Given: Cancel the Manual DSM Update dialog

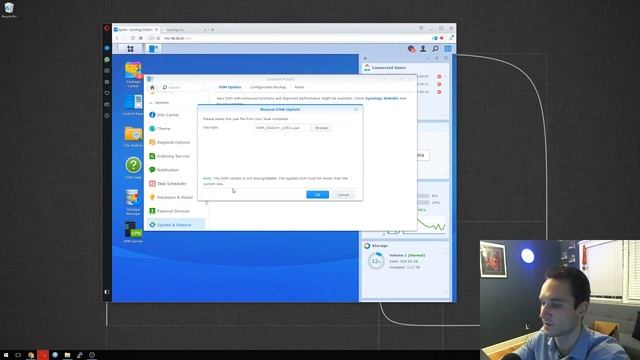Looking at the screenshot, I should coord(343,195).
